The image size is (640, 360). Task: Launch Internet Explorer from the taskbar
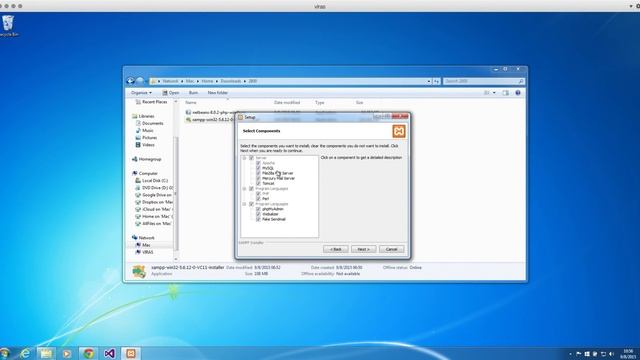coord(25,353)
